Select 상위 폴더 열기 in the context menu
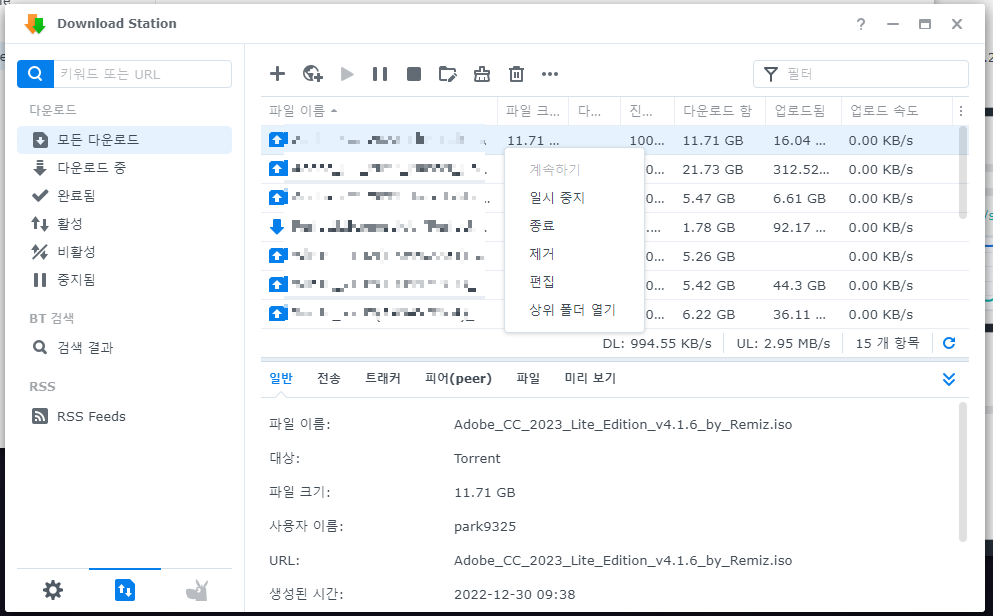Image resolution: width=993 pixels, height=616 pixels. tap(573, 310)
